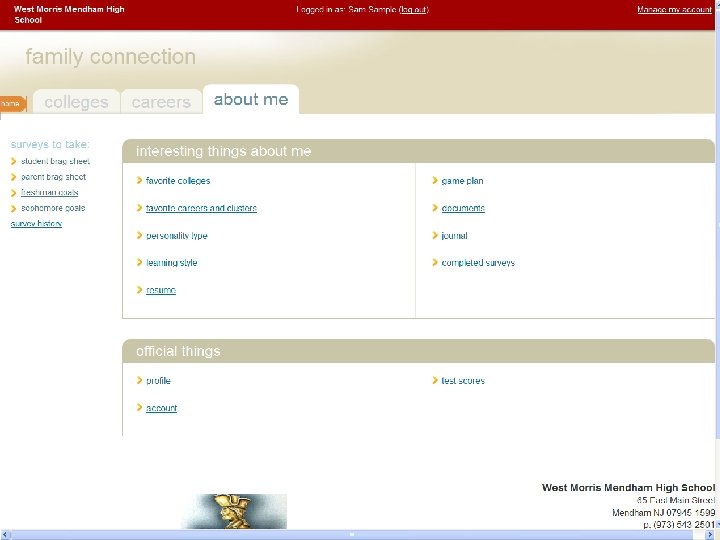Click the horizontal scrollbar right arrow
720x540 pixels.
(x=709, y=535)
